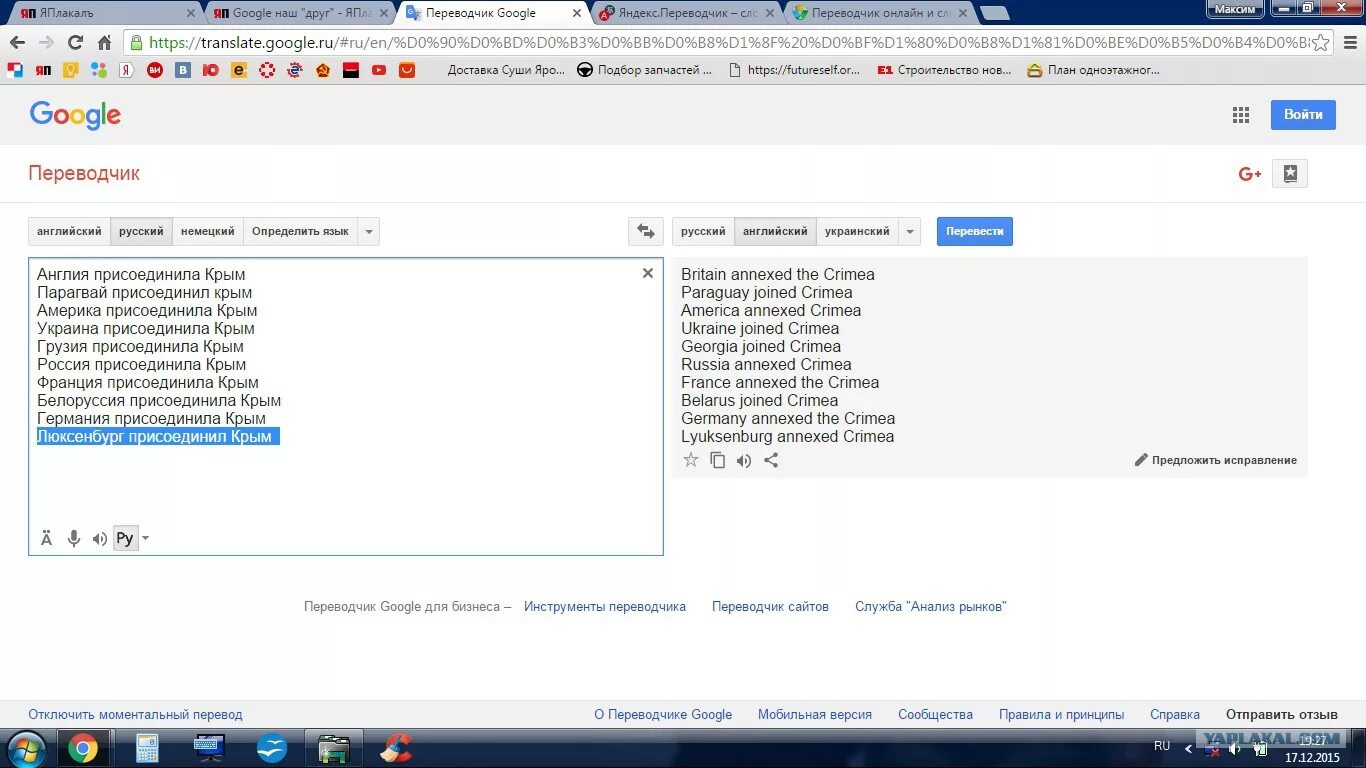Go to browser home page

tap(104, 43)
